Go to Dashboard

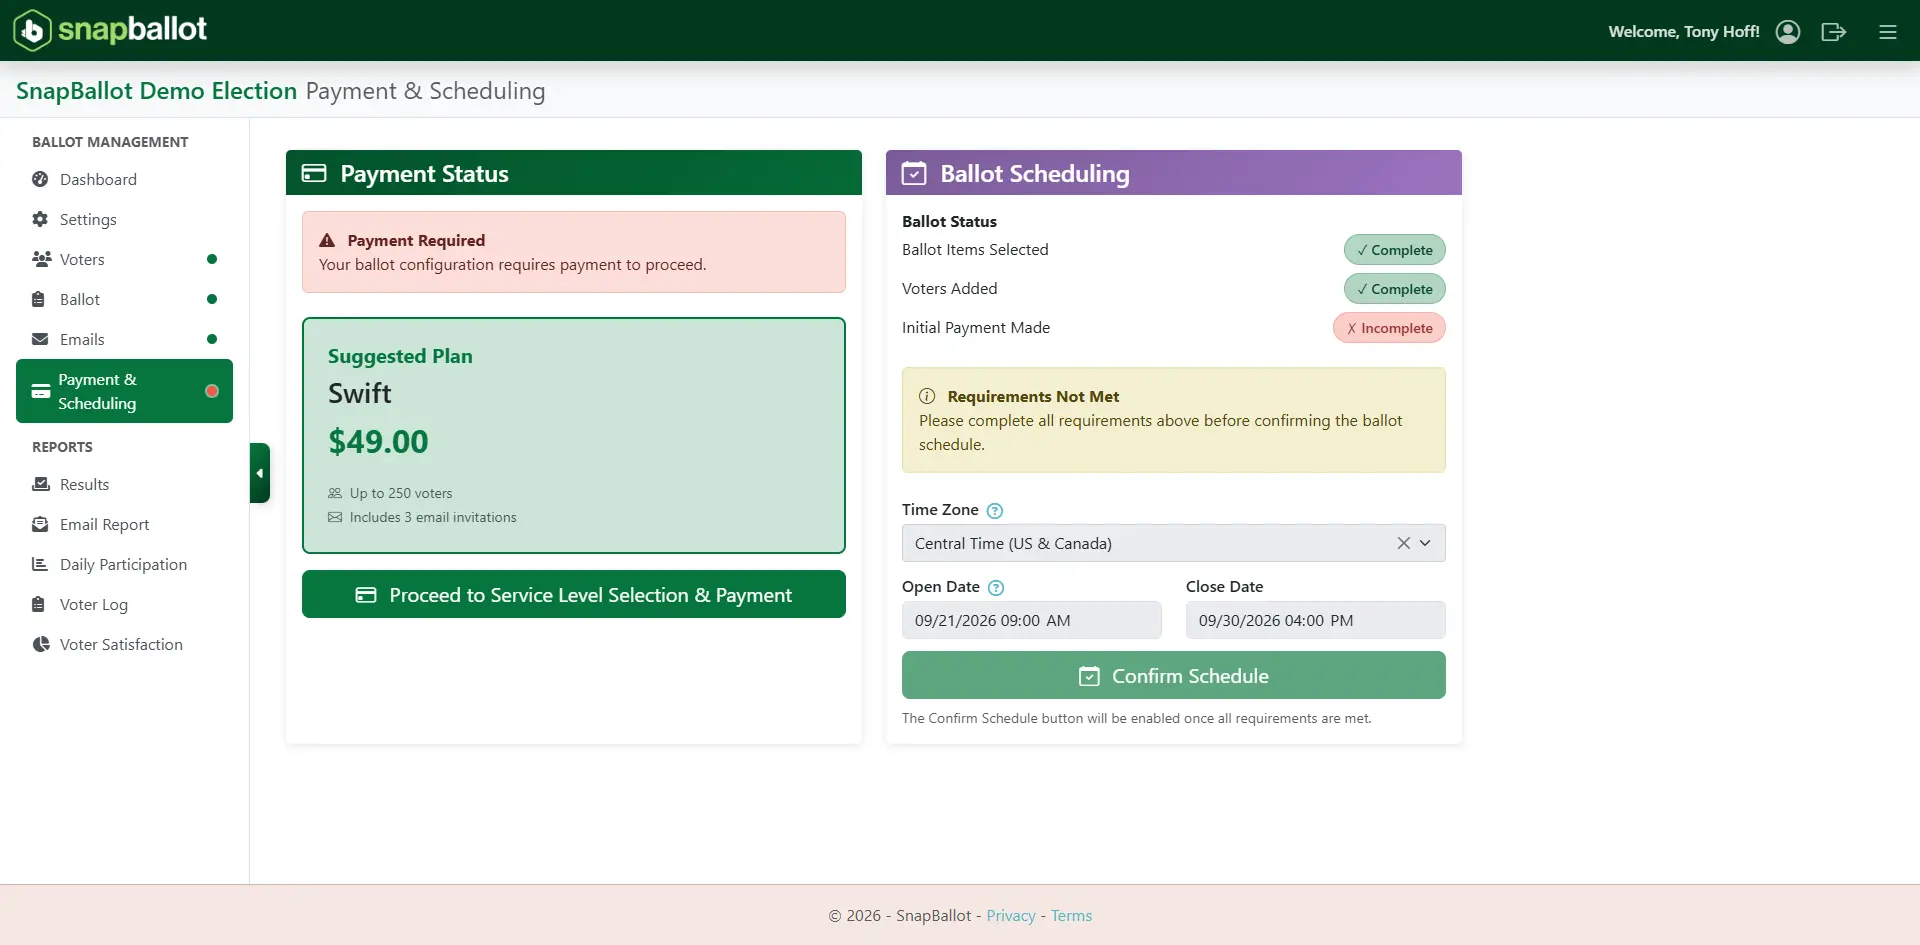[x=124, y=180]
